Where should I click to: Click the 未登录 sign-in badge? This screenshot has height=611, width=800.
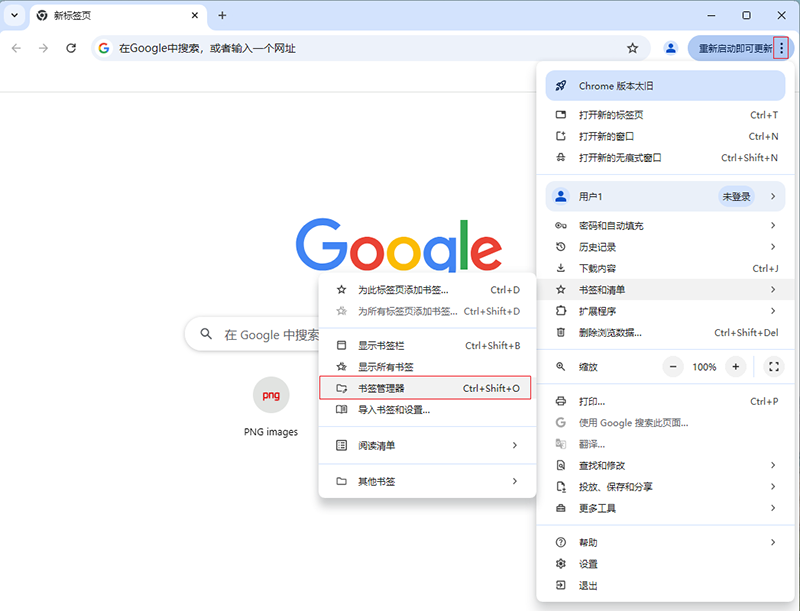[x=736, y=196]
